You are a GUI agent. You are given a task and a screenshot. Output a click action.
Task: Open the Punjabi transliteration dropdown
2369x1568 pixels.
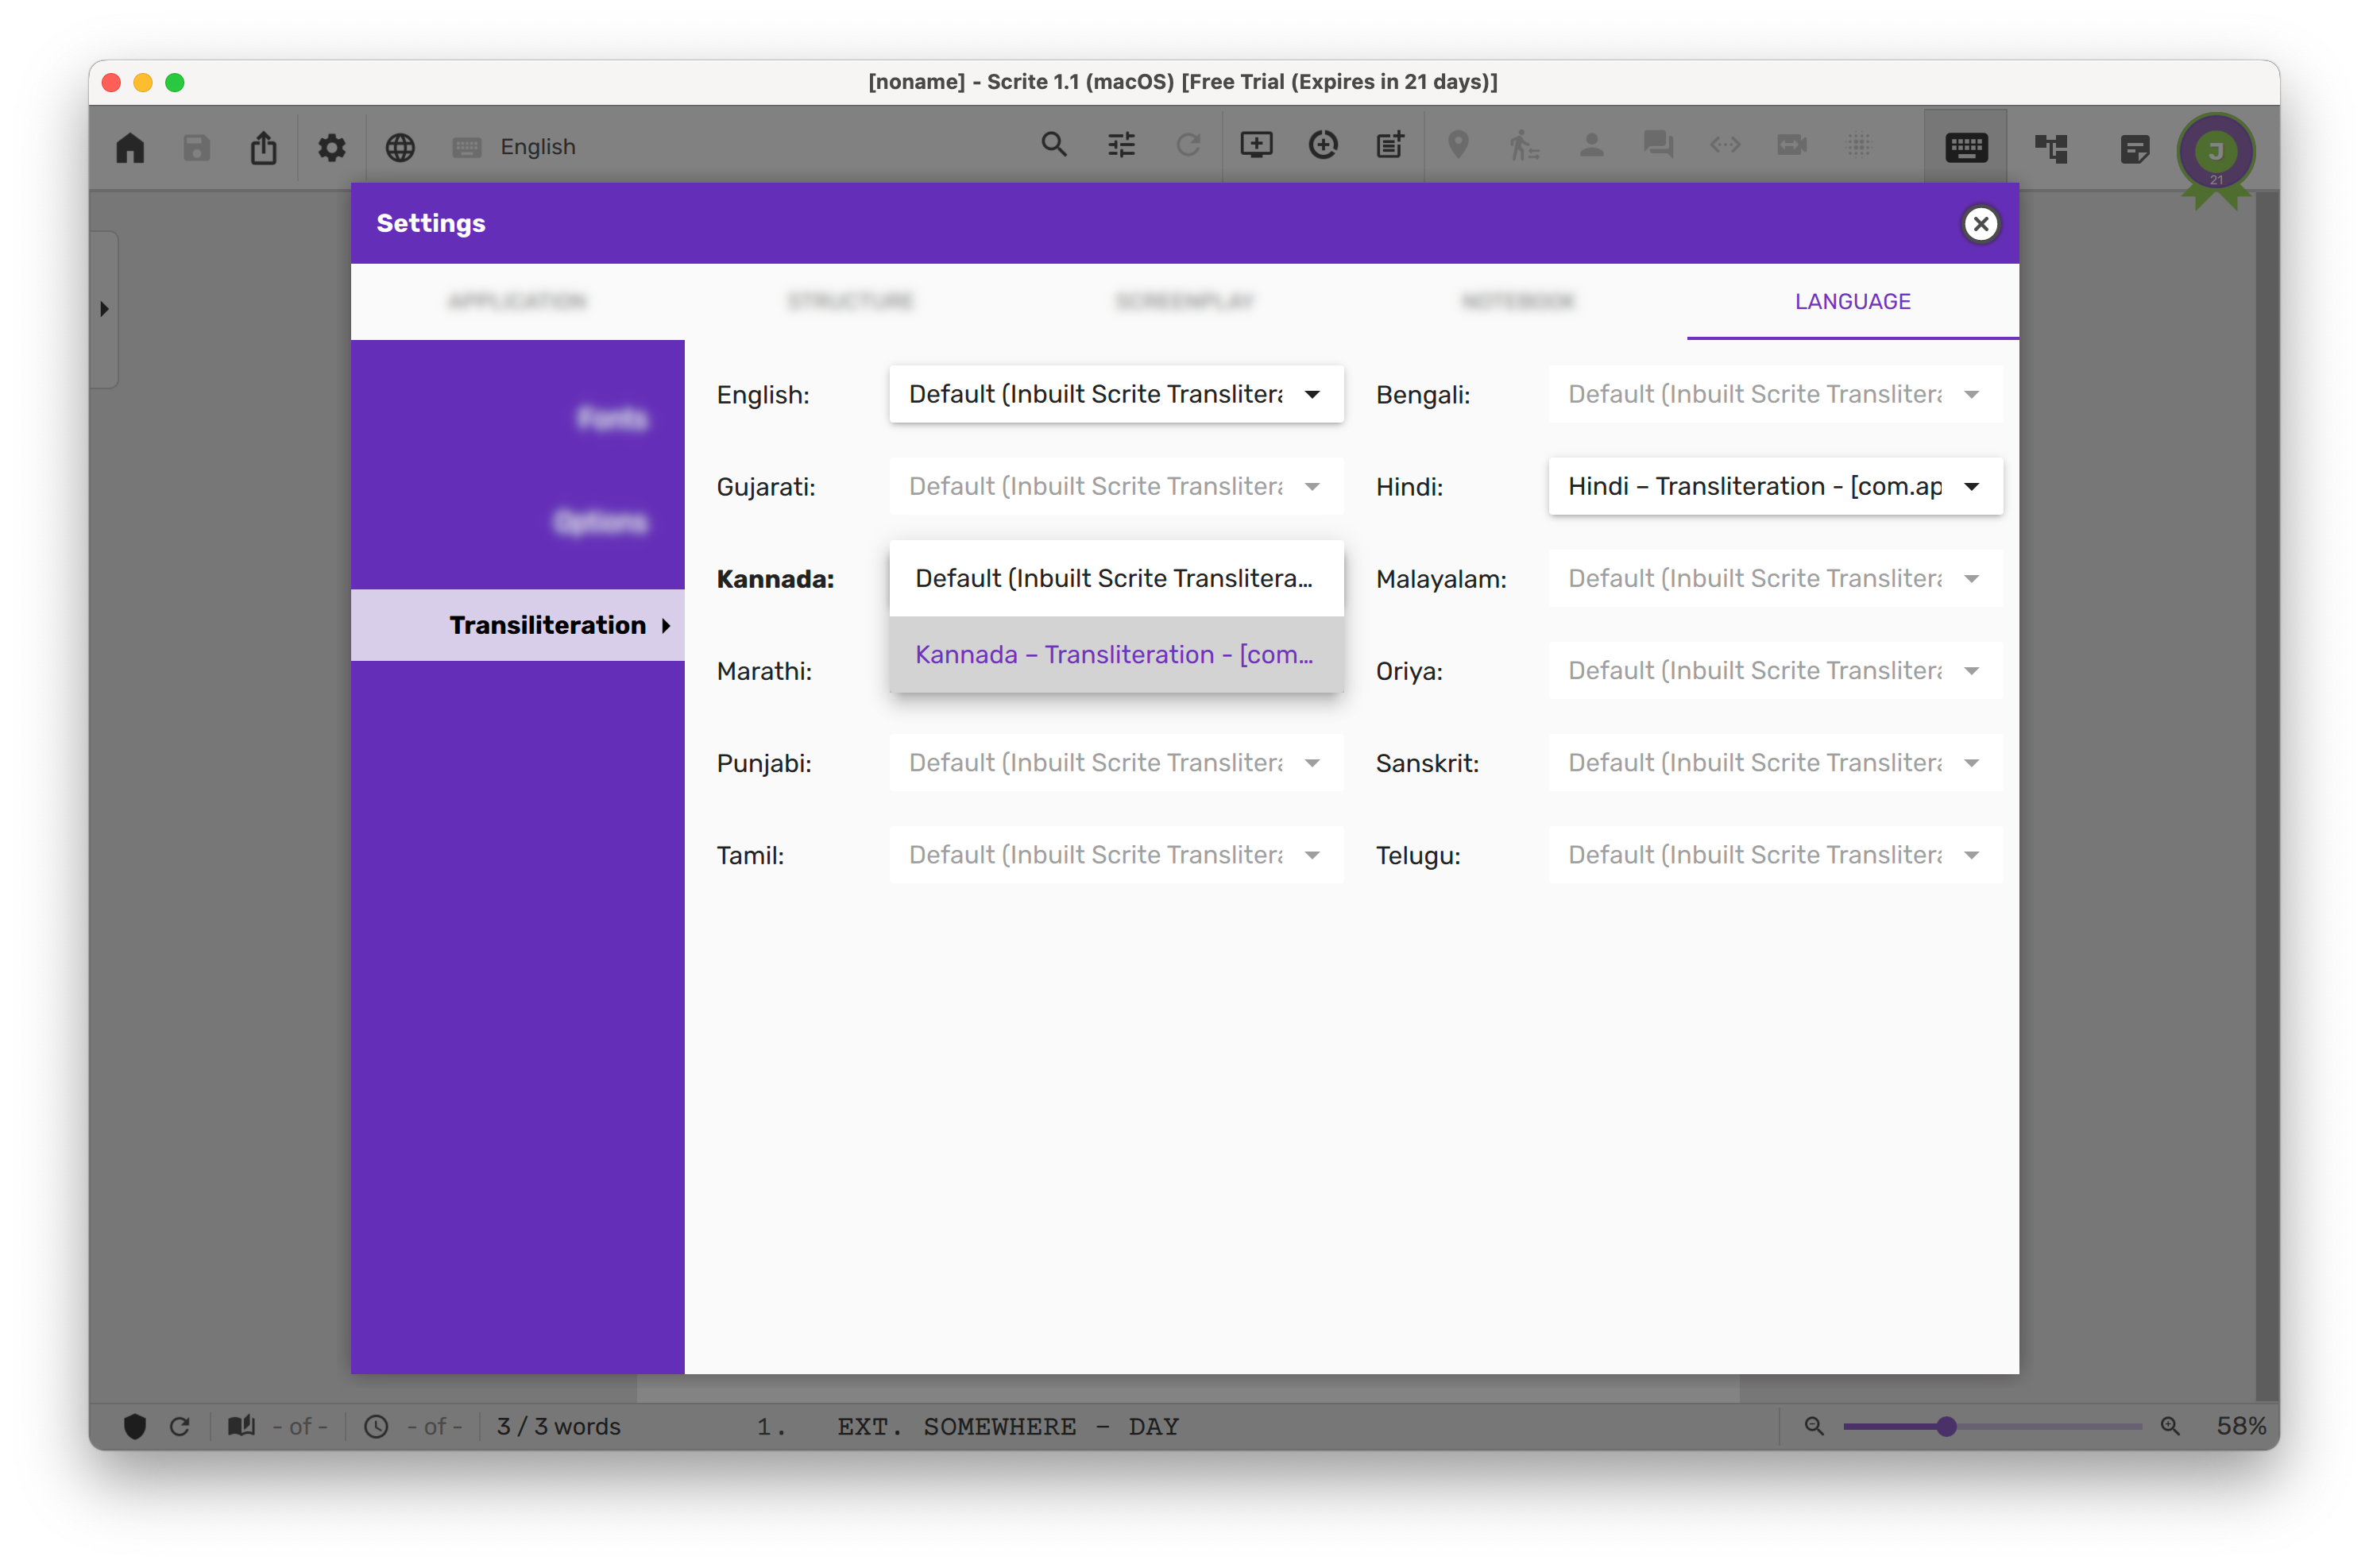click(x=1116, y=762)
